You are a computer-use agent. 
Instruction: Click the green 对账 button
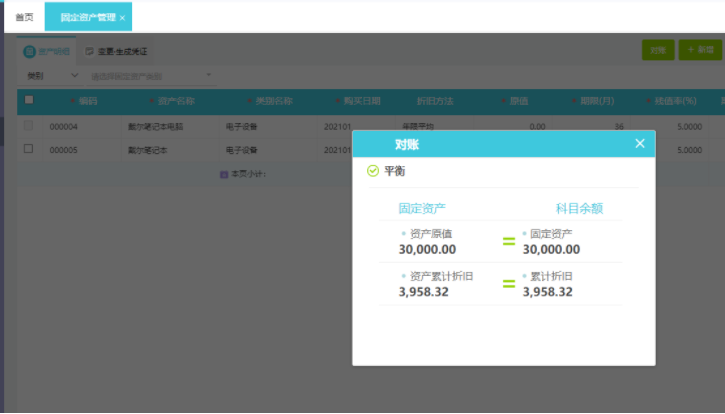(657, 50)
